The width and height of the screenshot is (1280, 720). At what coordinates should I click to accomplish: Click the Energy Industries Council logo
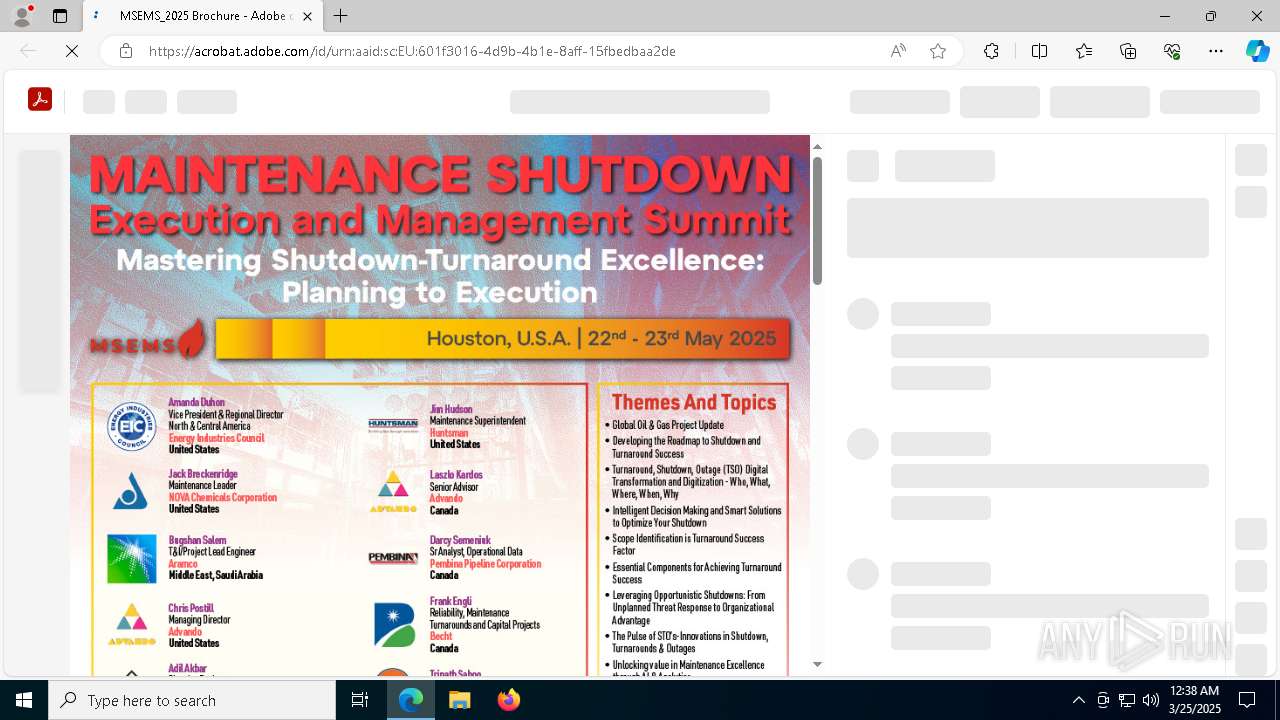point(132,427)
